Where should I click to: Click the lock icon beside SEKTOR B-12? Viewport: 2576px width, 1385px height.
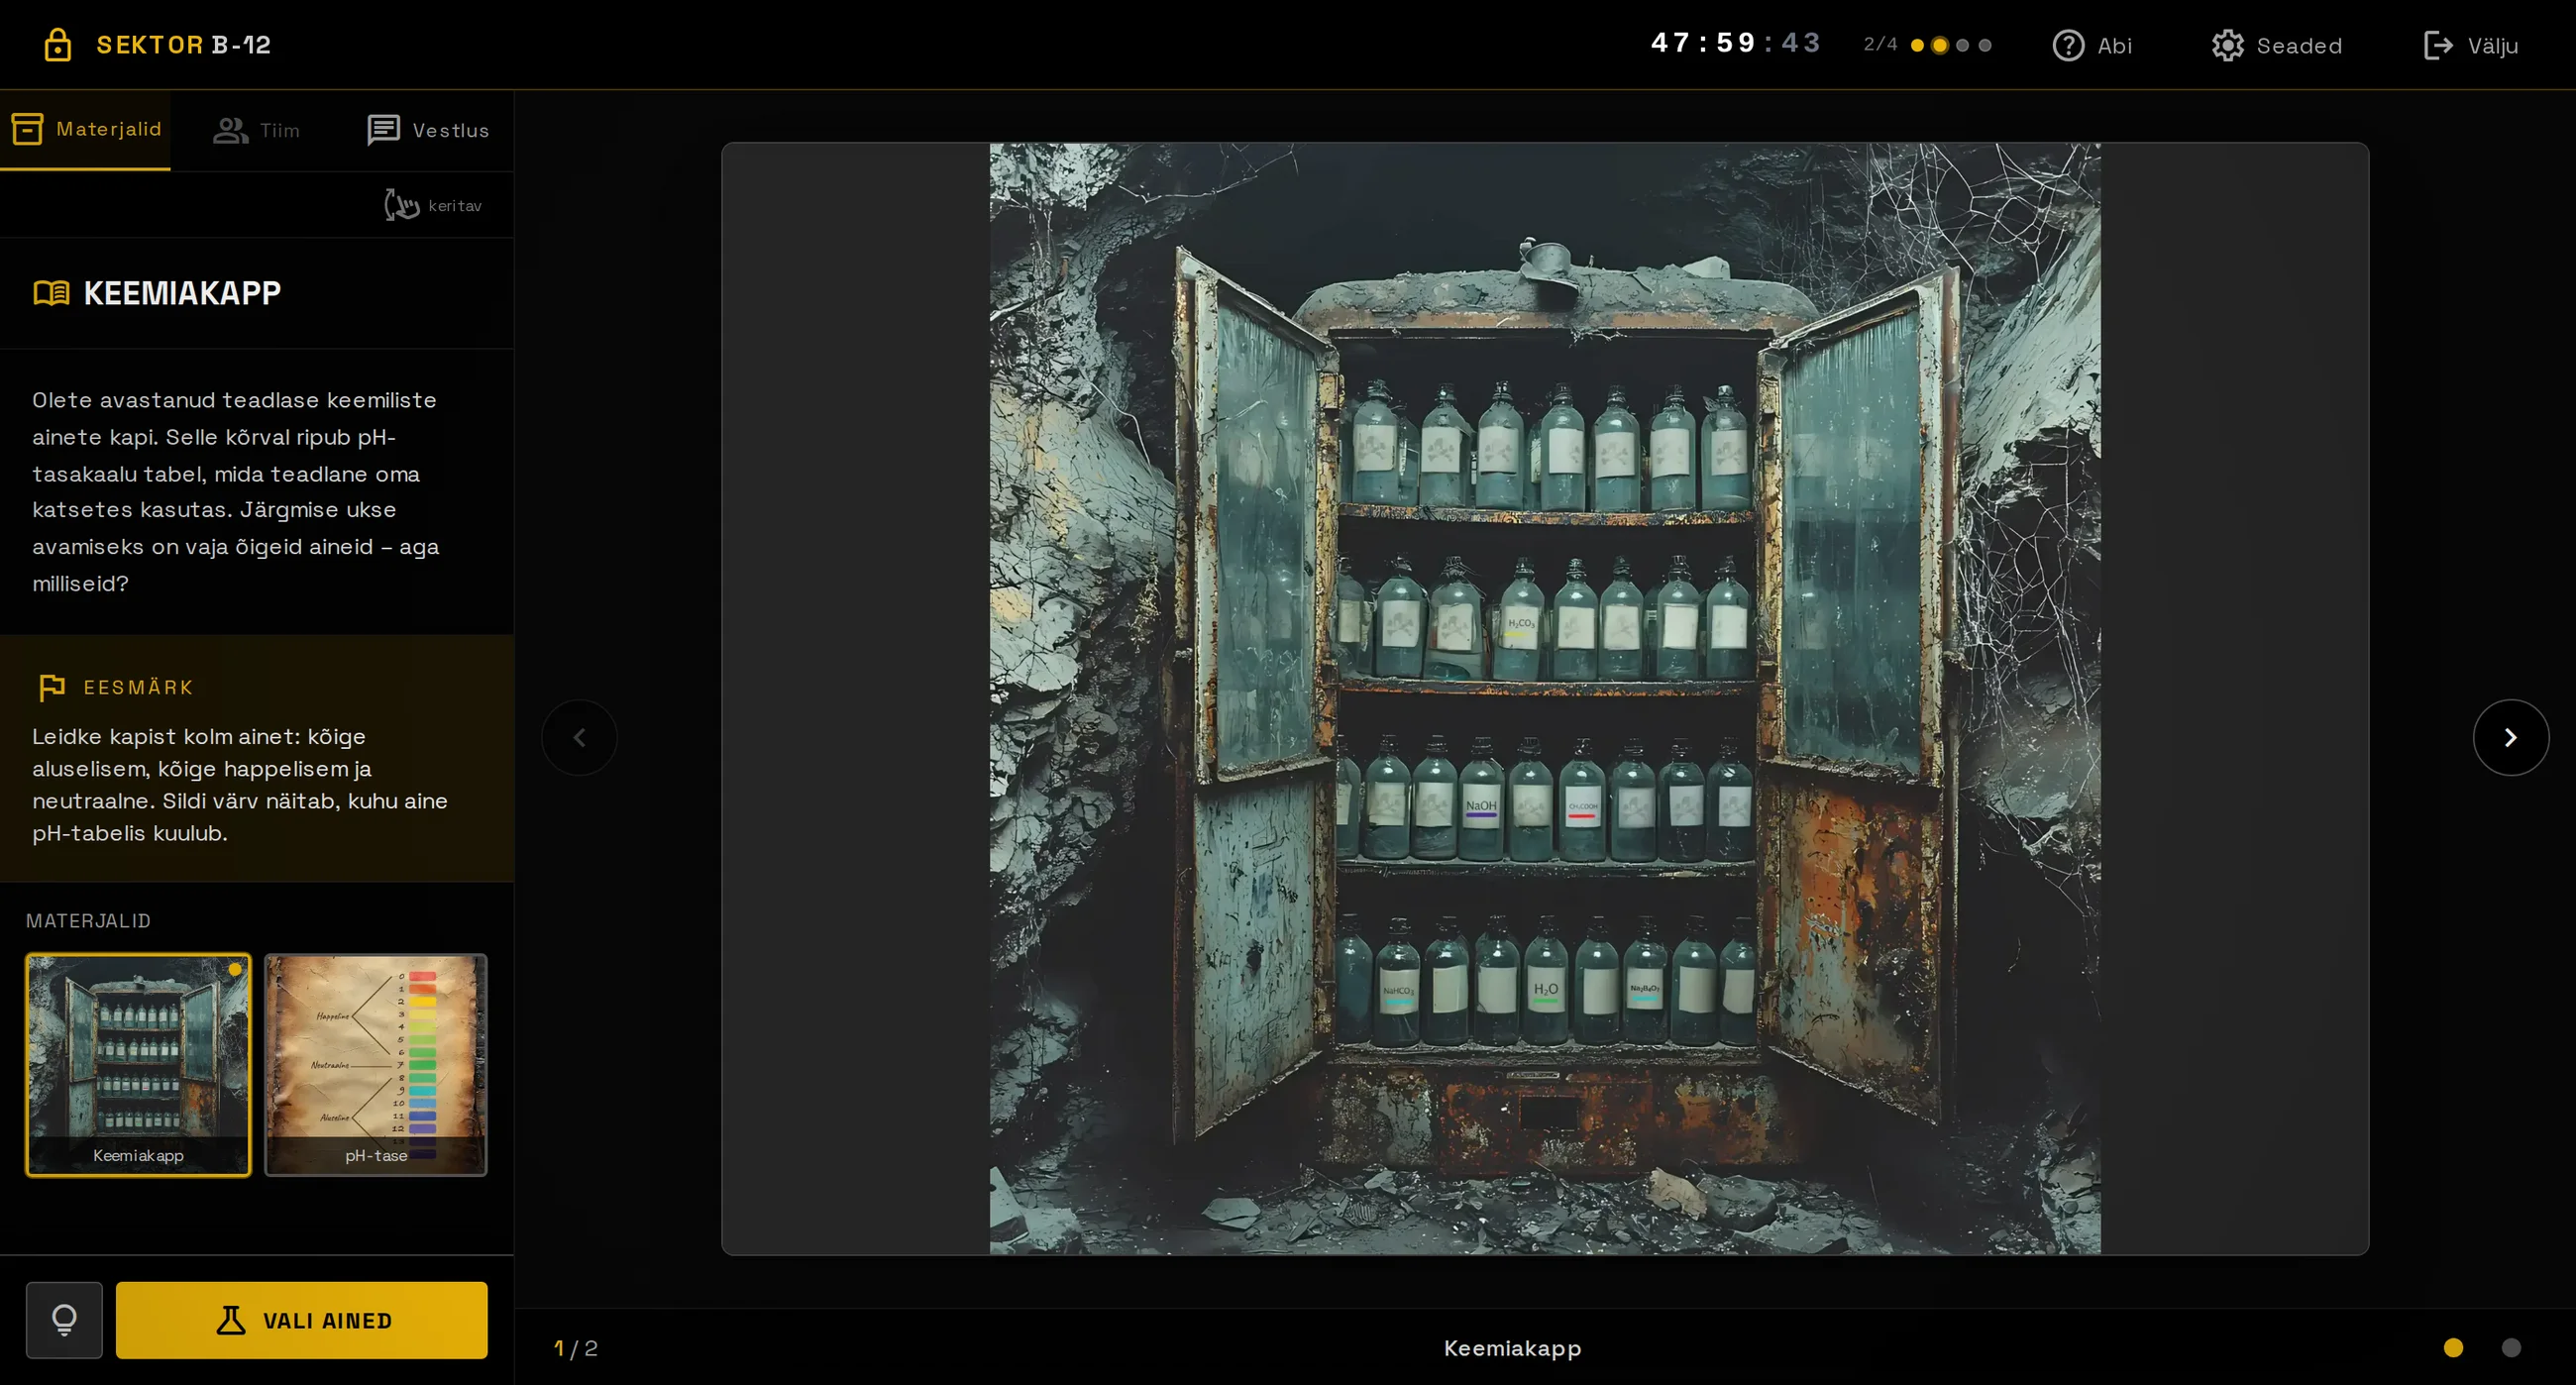coord(57,45)
